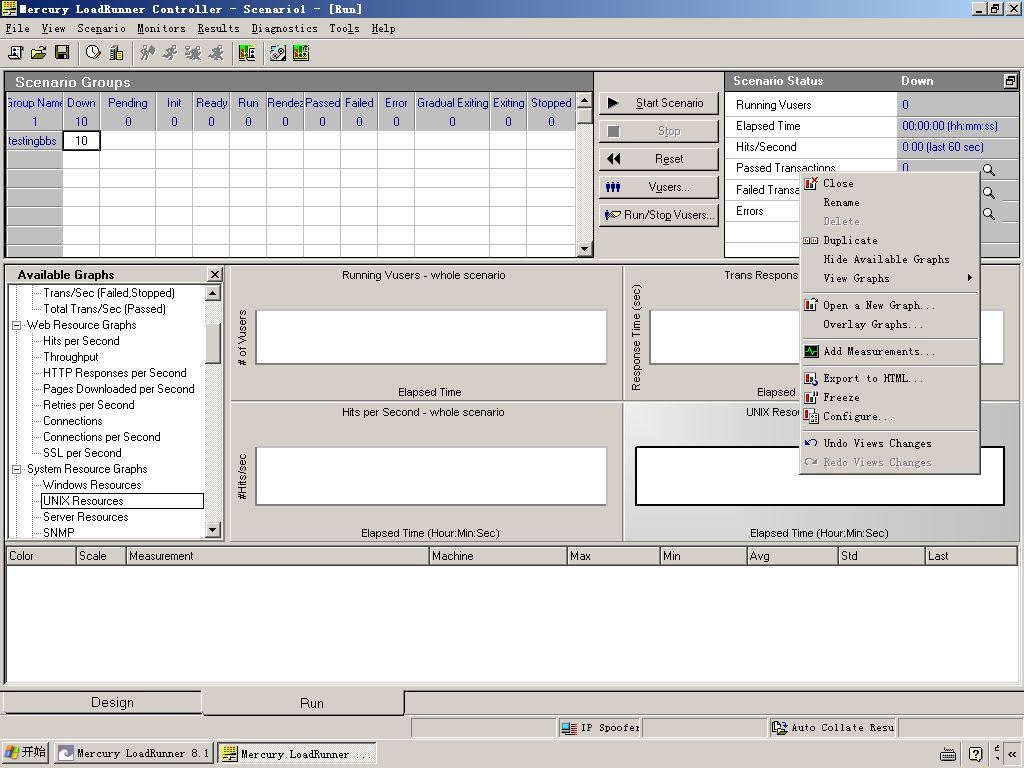
Task: Detach the Scenario Status pane
Action: click(x=1010, y=81)
